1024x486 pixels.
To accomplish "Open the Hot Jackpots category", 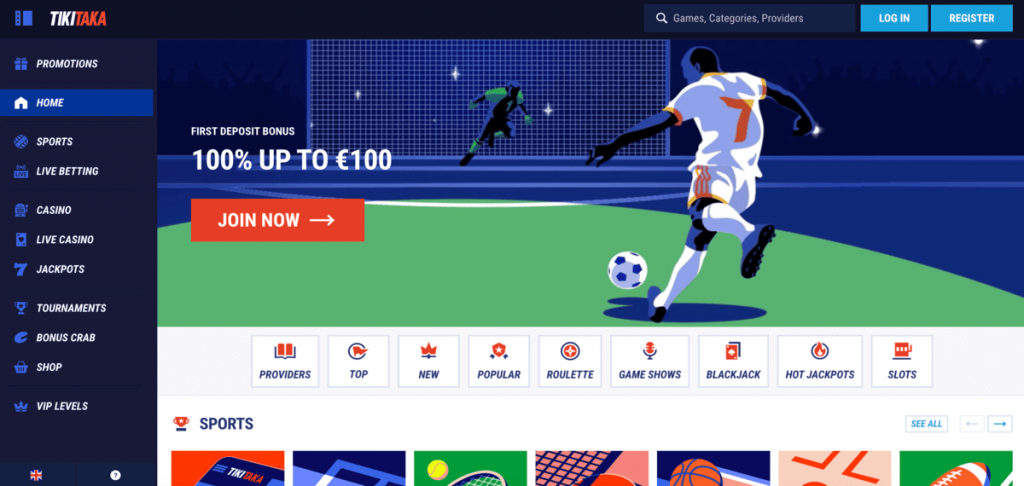I will tap(820, 361).
